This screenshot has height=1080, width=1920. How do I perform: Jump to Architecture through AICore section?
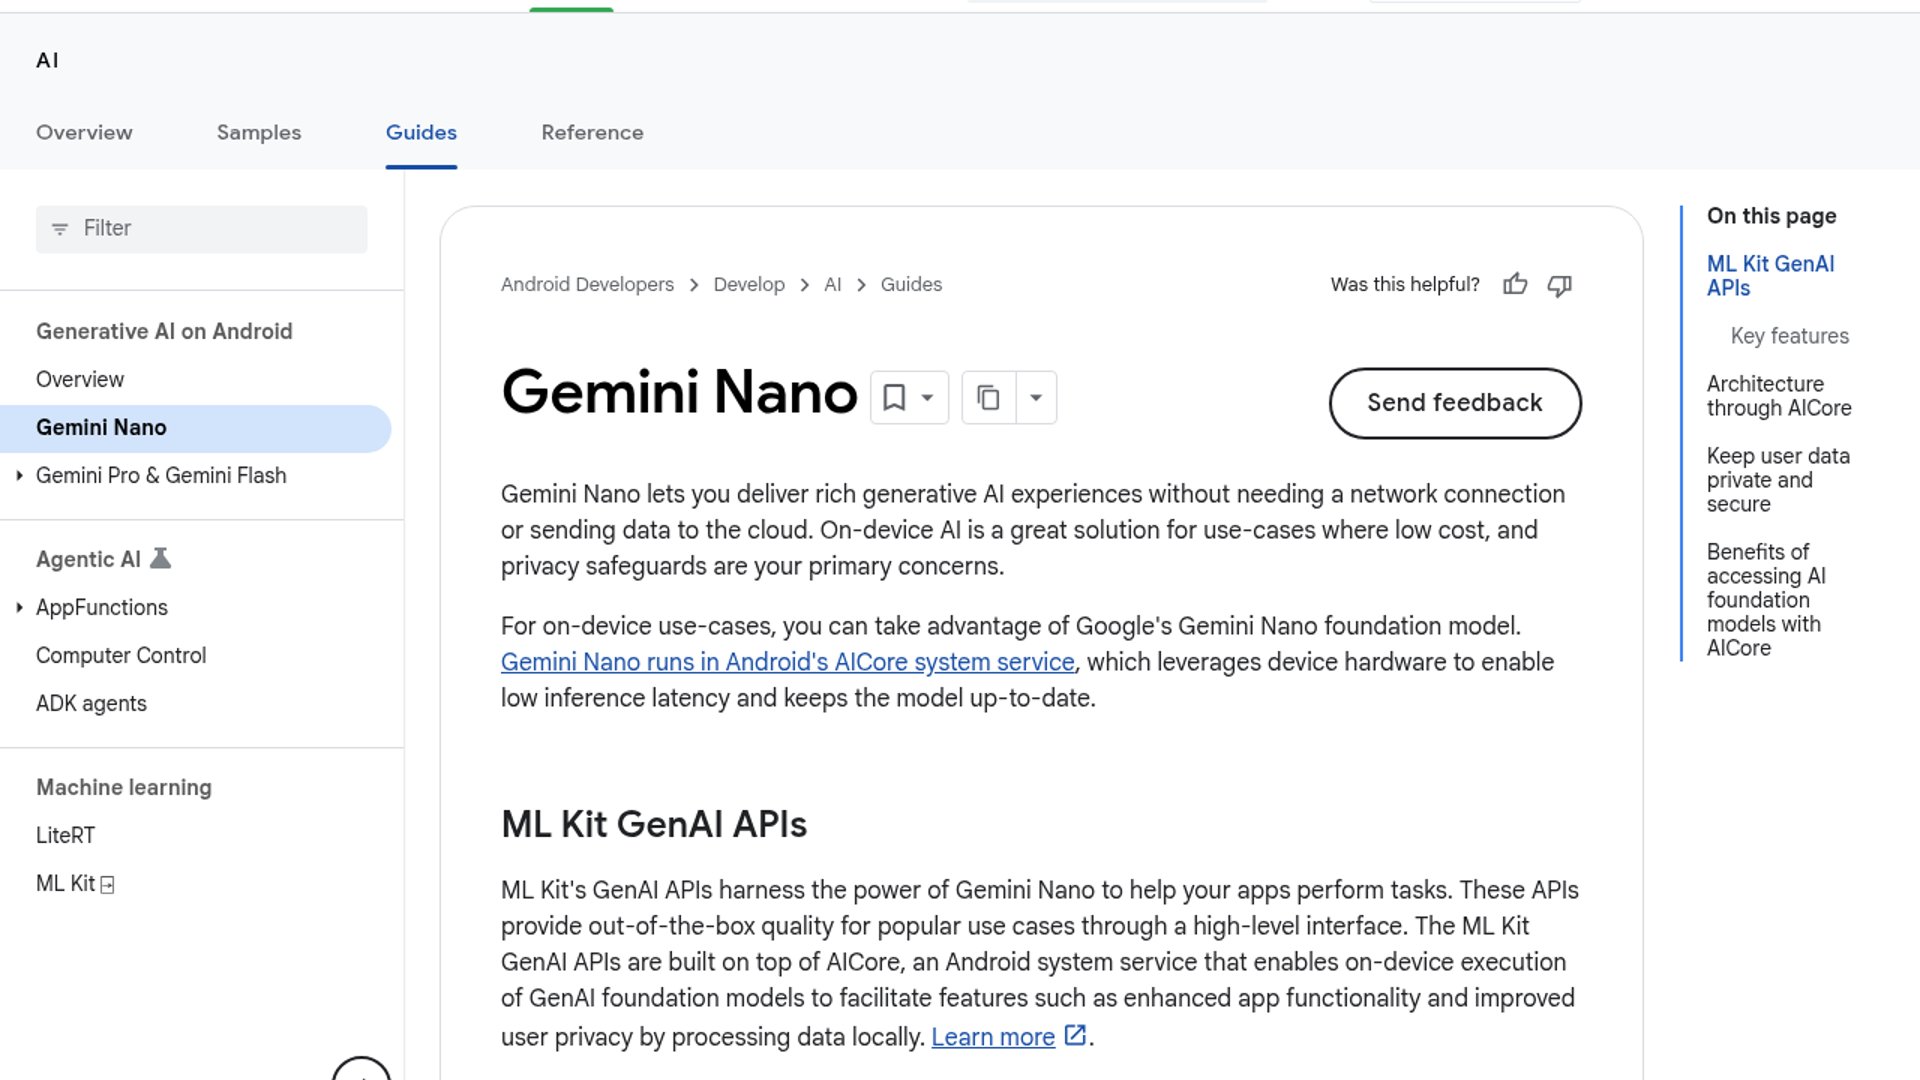pos(1778,396)
